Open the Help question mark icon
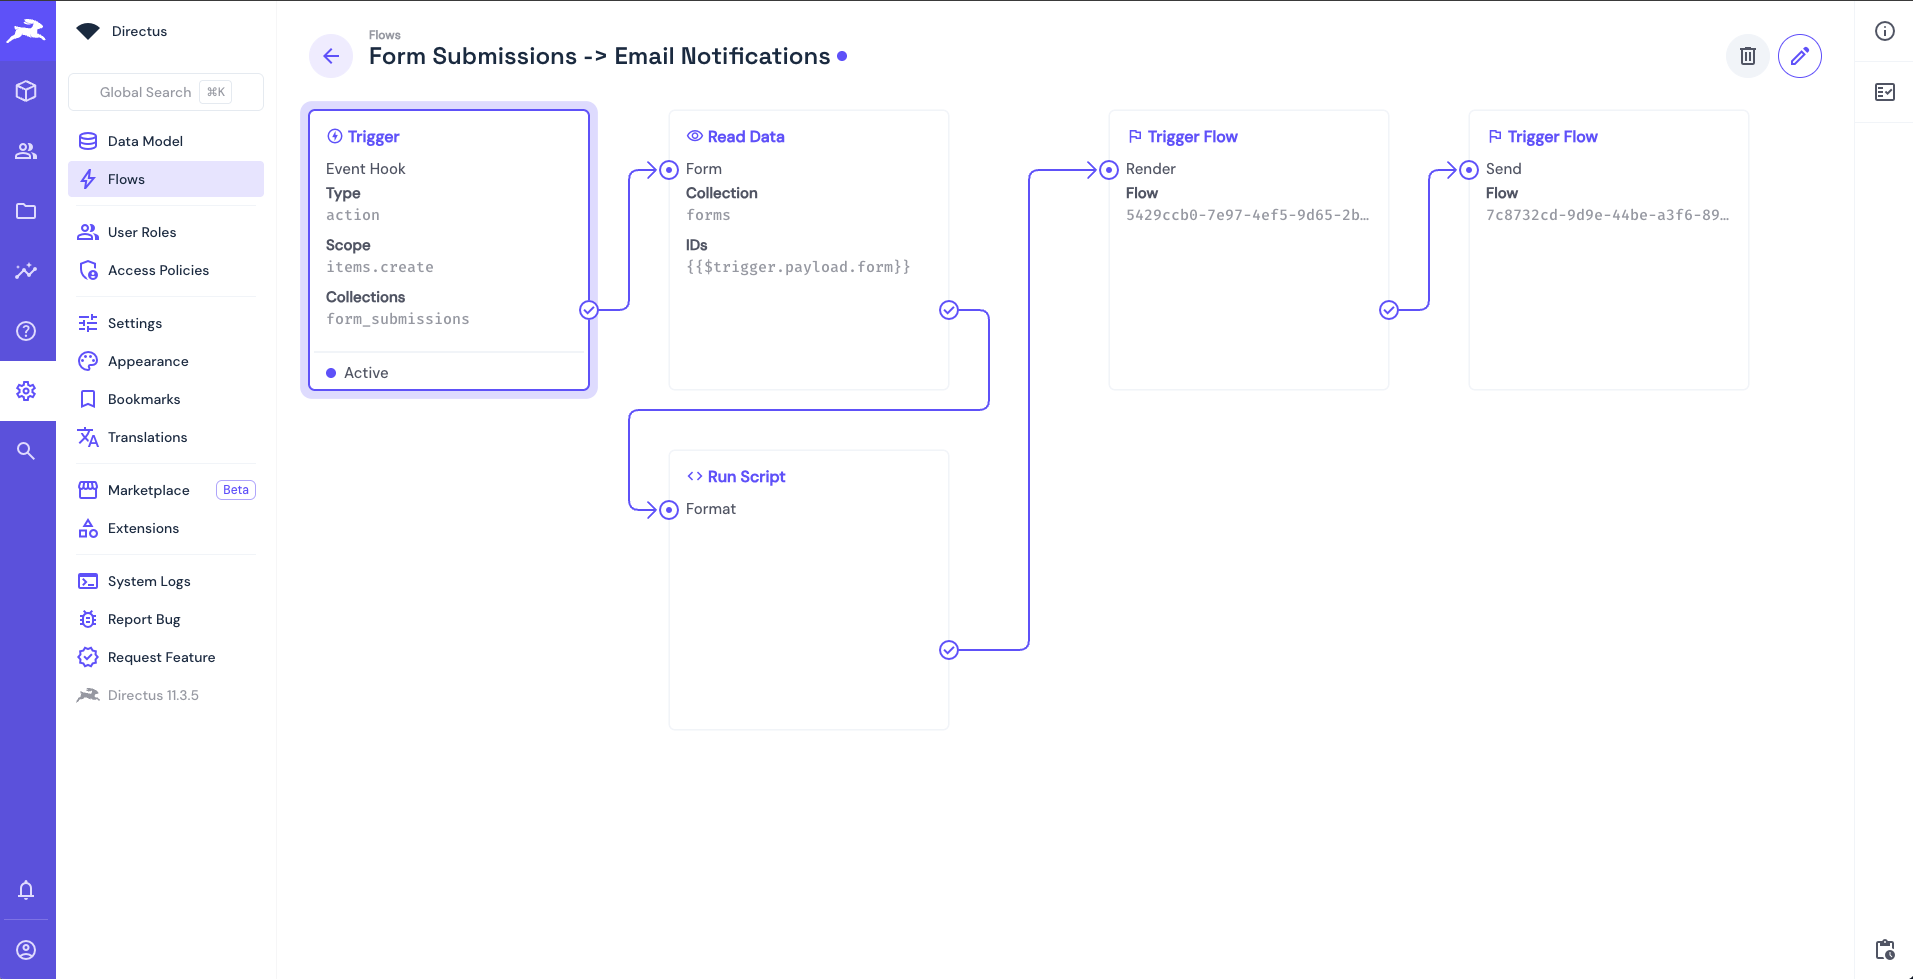Image resolution: width=1913 pixels, height=979 pixels. [27, 331]
